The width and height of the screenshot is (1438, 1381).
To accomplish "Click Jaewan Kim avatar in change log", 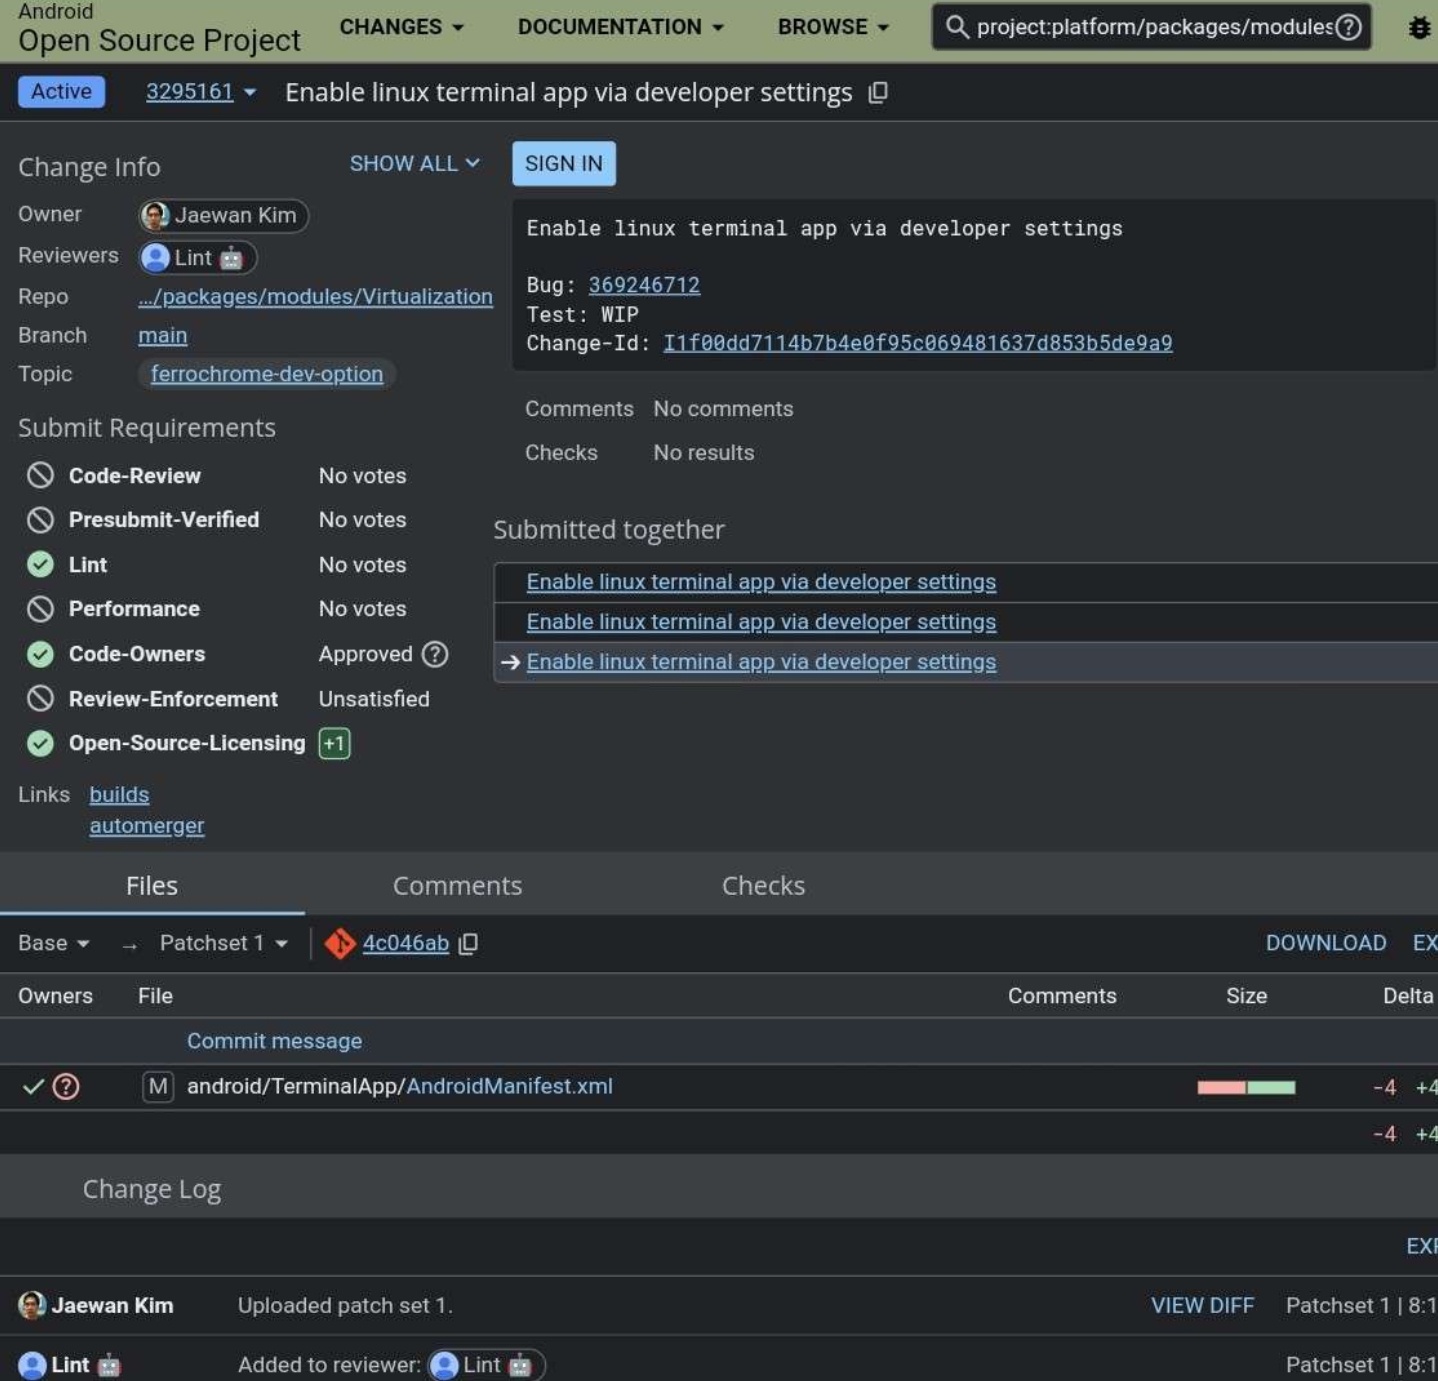I will click(x=32, y=1305).
